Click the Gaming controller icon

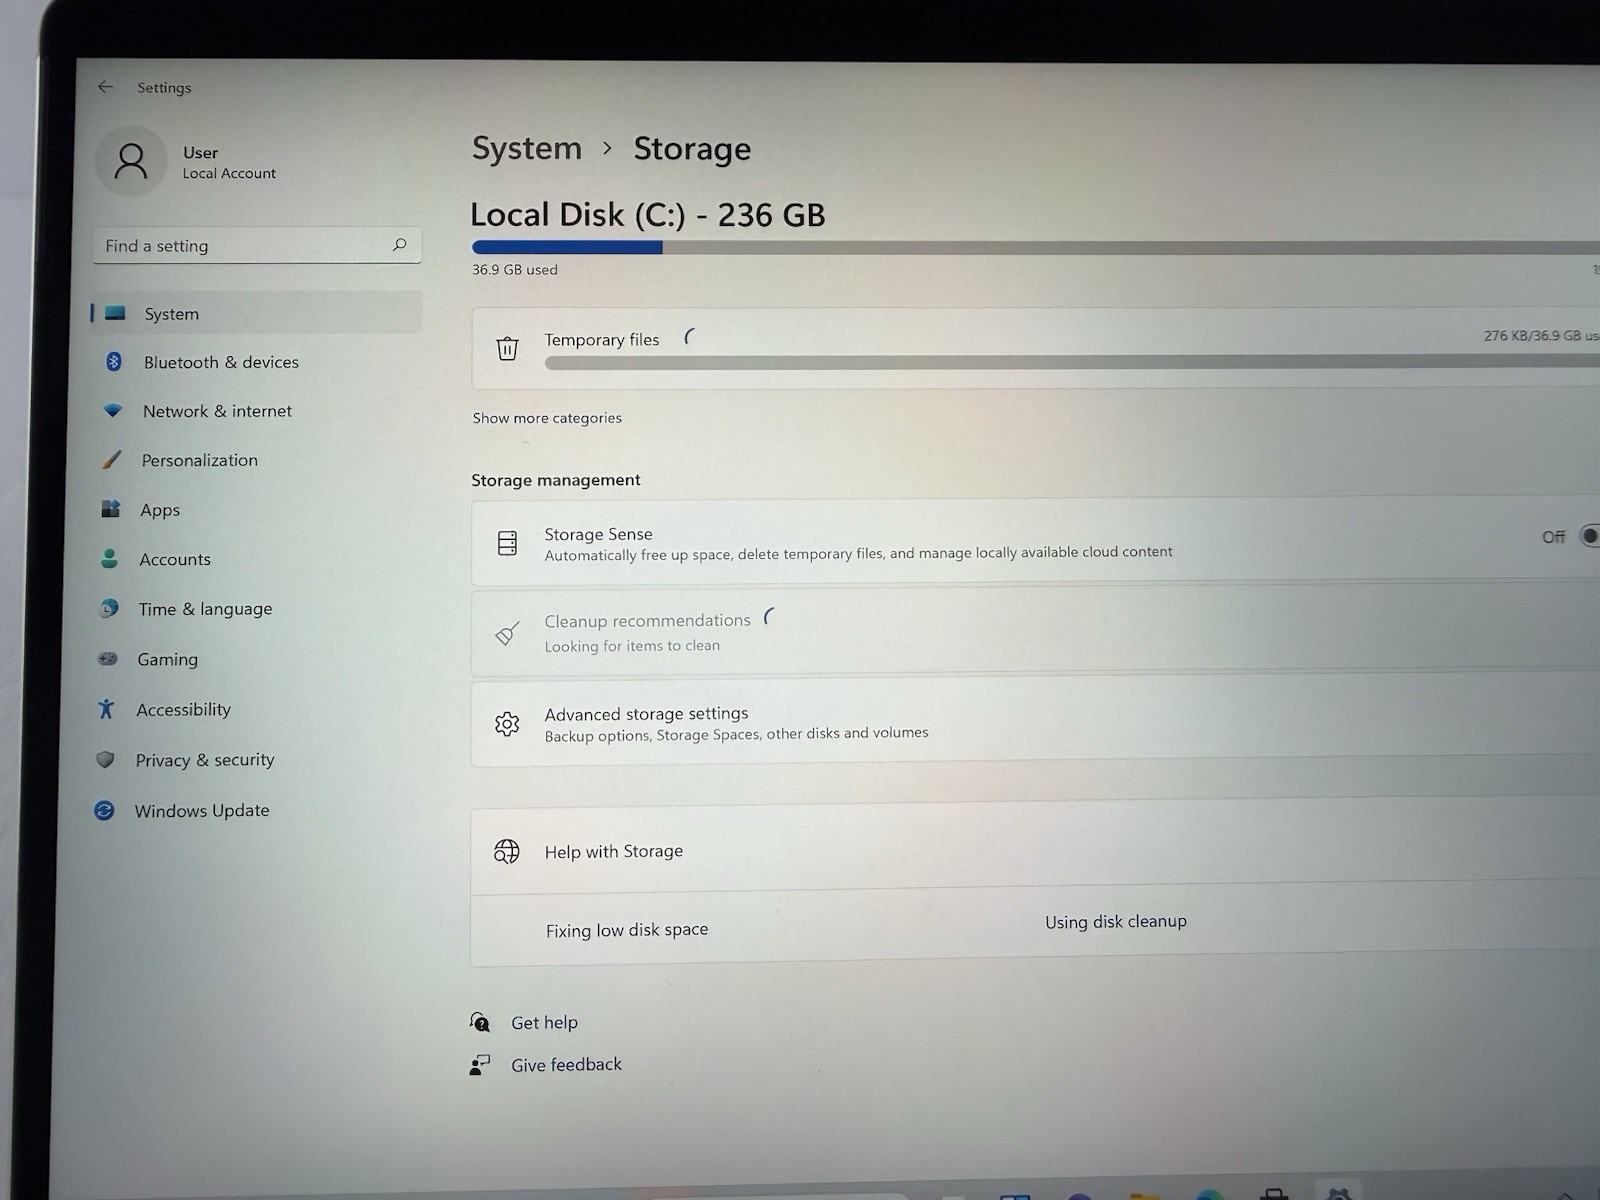108,658
